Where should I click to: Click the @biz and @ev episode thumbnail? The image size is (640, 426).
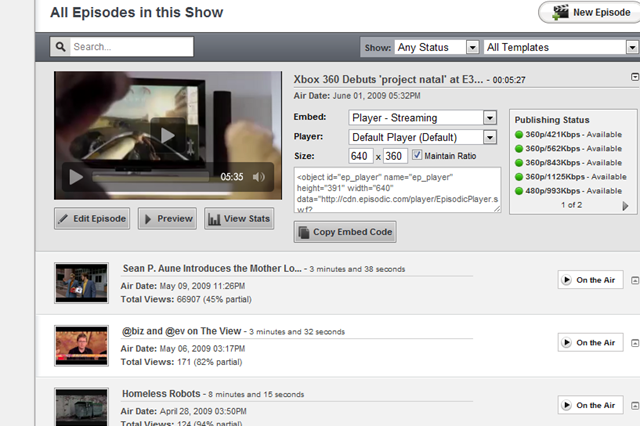point(82,346)
